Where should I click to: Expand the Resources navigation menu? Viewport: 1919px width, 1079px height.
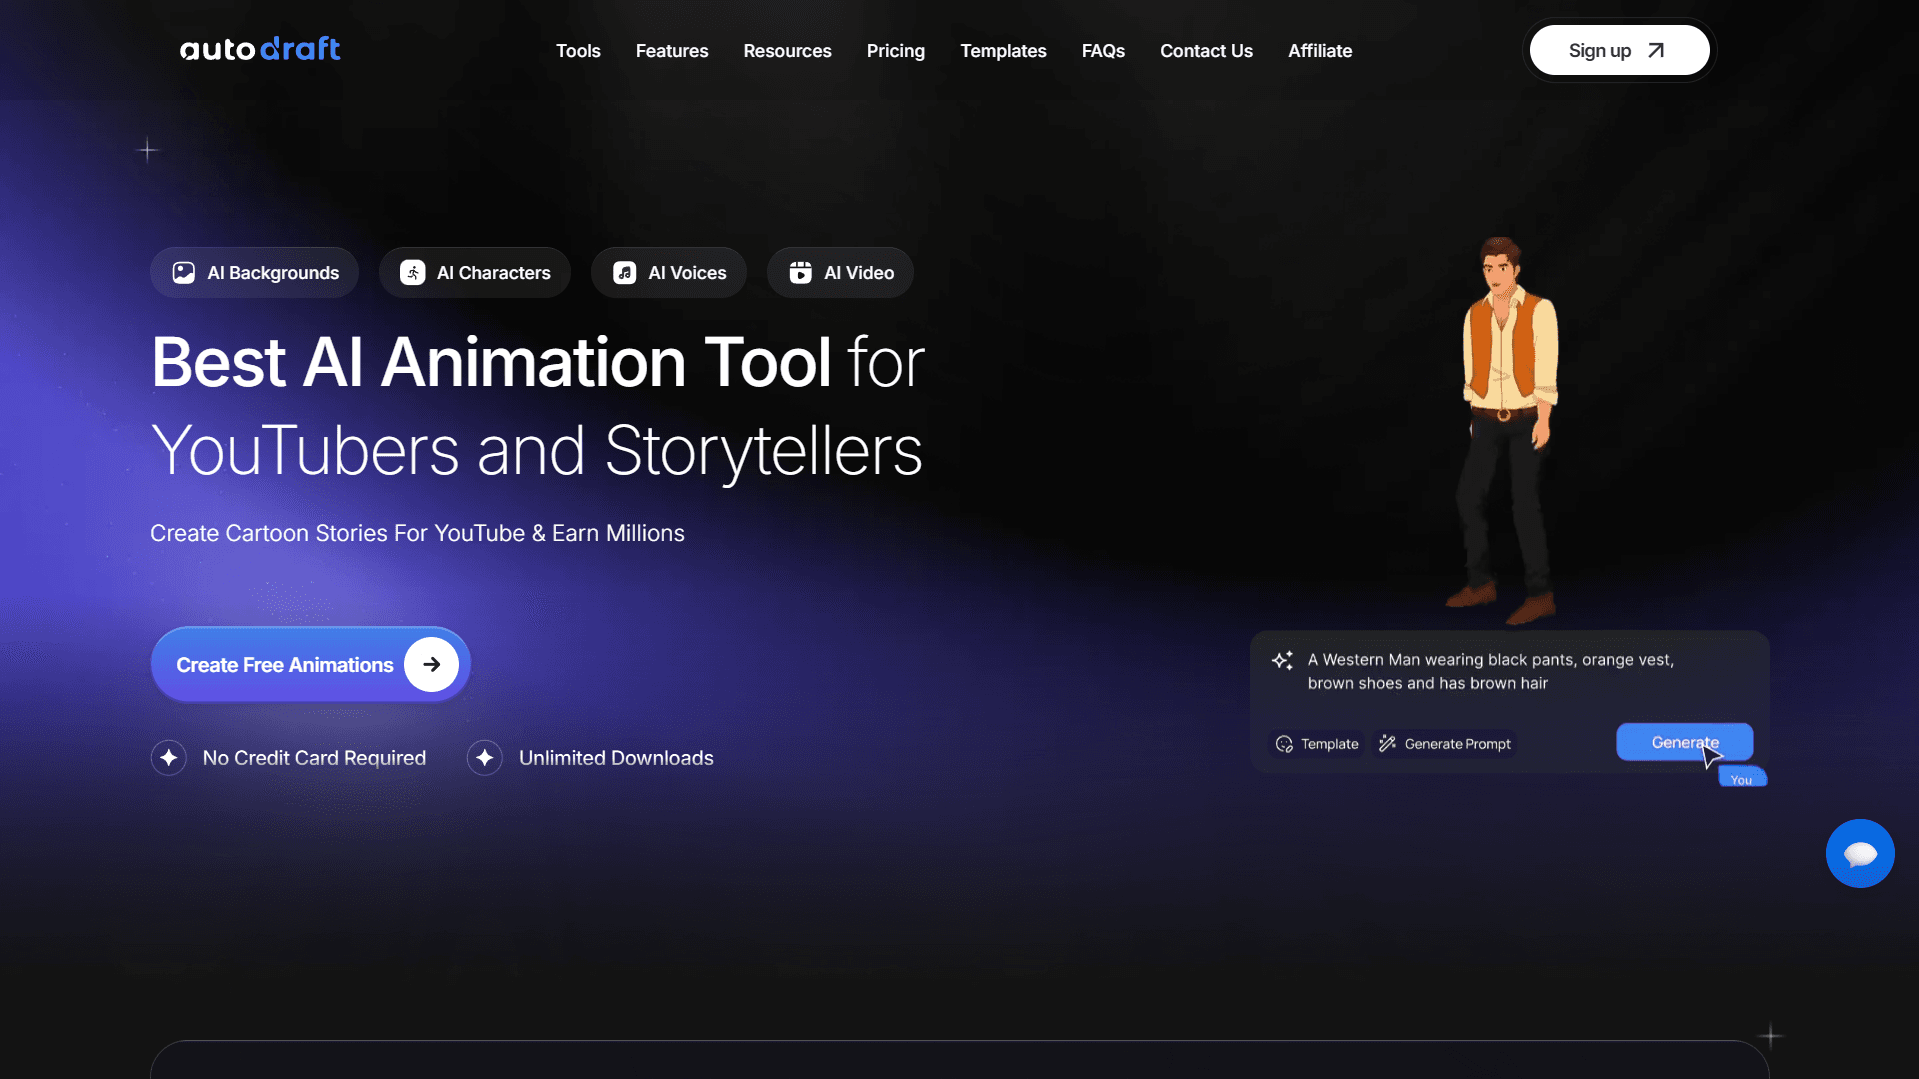(787, 51)
